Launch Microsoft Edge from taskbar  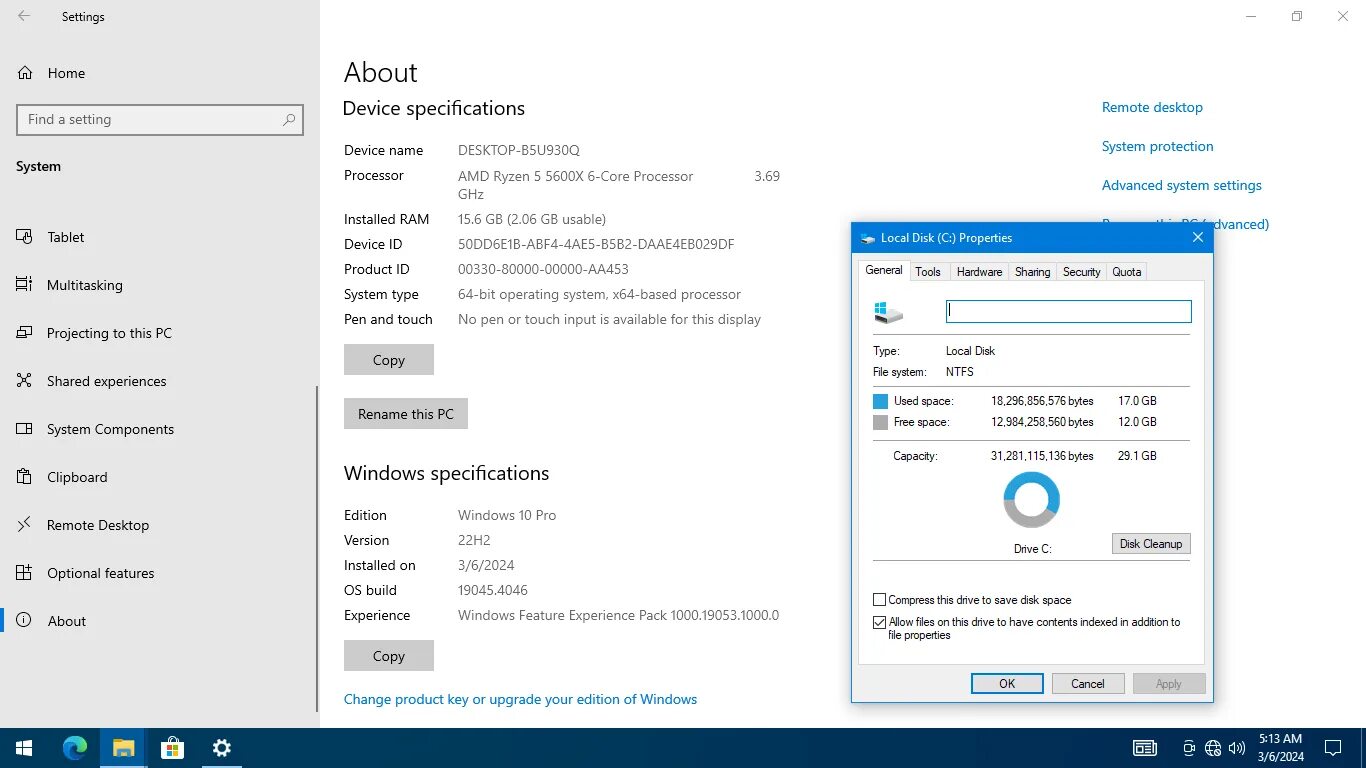coord(74,748)
